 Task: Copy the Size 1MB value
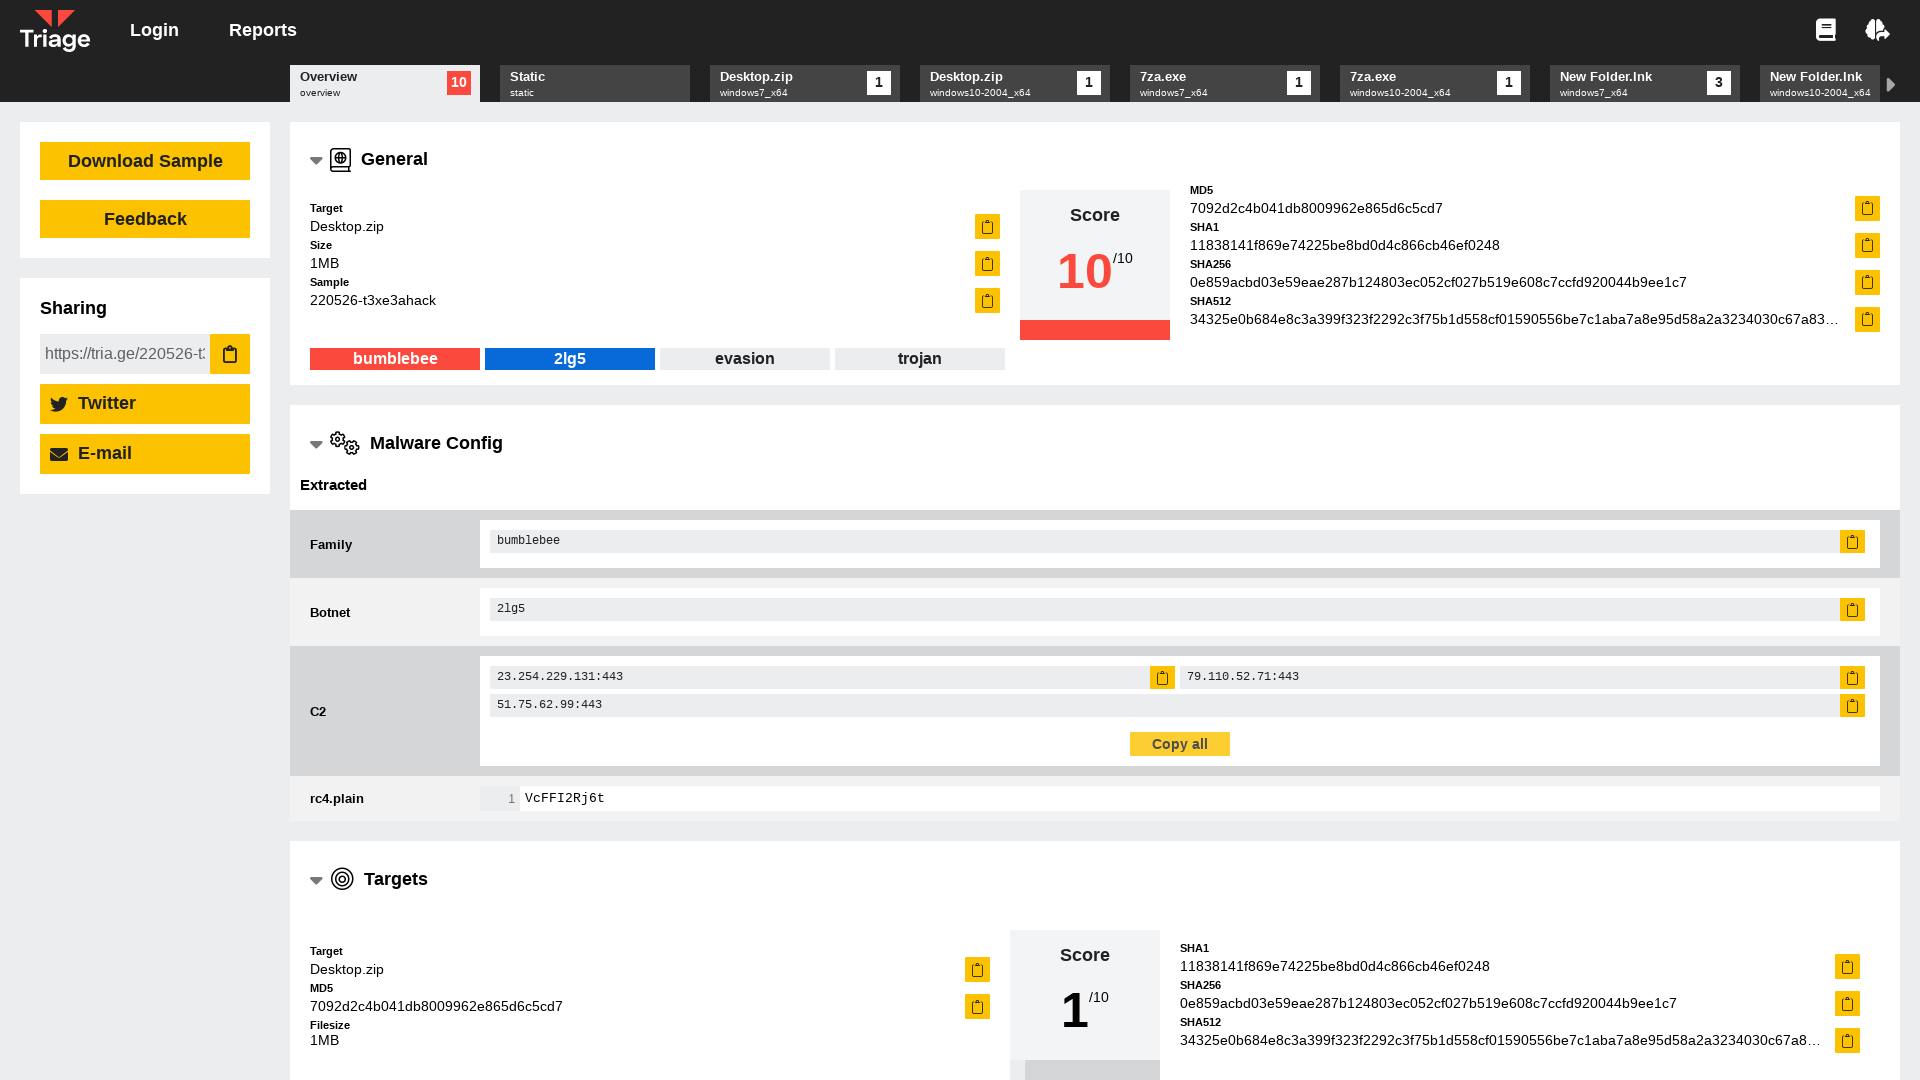[987, 264]
